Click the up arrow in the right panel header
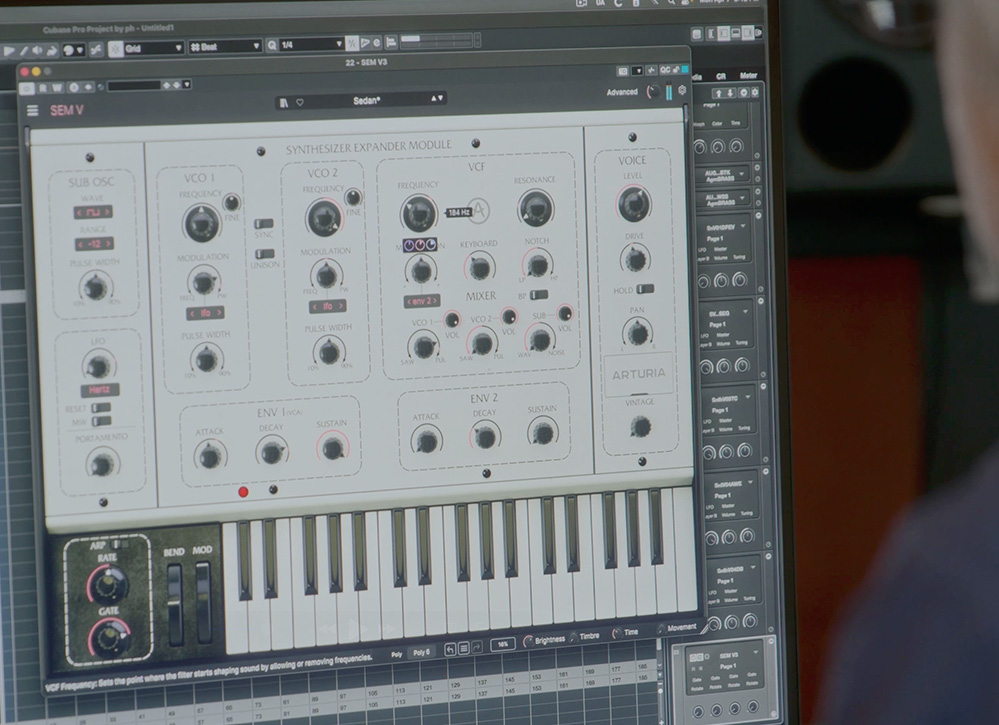The width and height of the screenshot is (999, 725). [x=718, y=93]
